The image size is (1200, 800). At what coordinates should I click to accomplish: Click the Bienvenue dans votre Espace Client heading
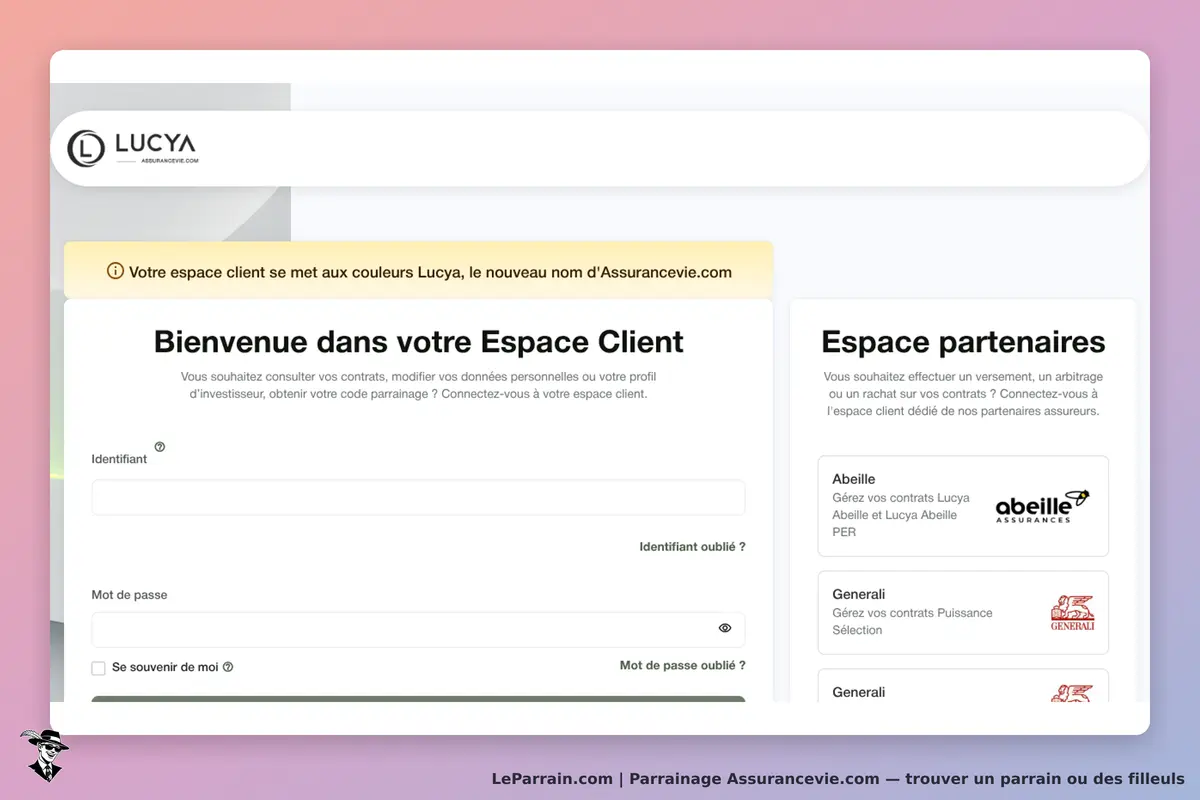click(x=418, y=342)
